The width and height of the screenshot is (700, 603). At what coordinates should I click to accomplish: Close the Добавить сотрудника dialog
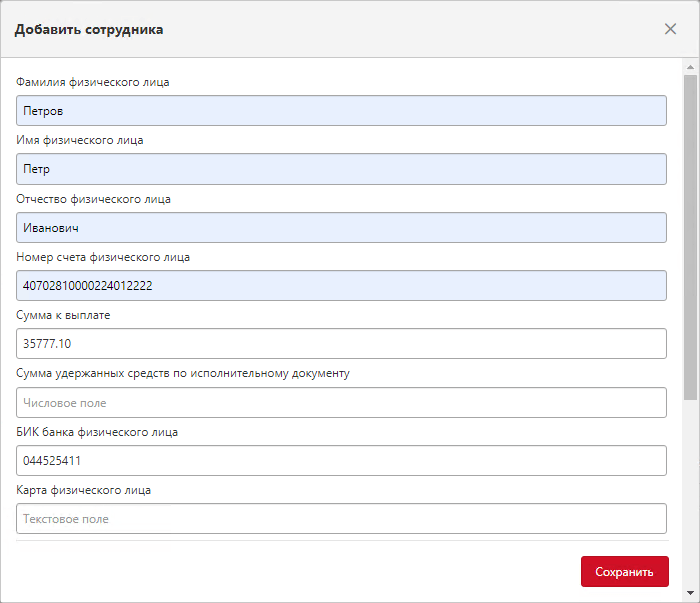click(670, 29)
